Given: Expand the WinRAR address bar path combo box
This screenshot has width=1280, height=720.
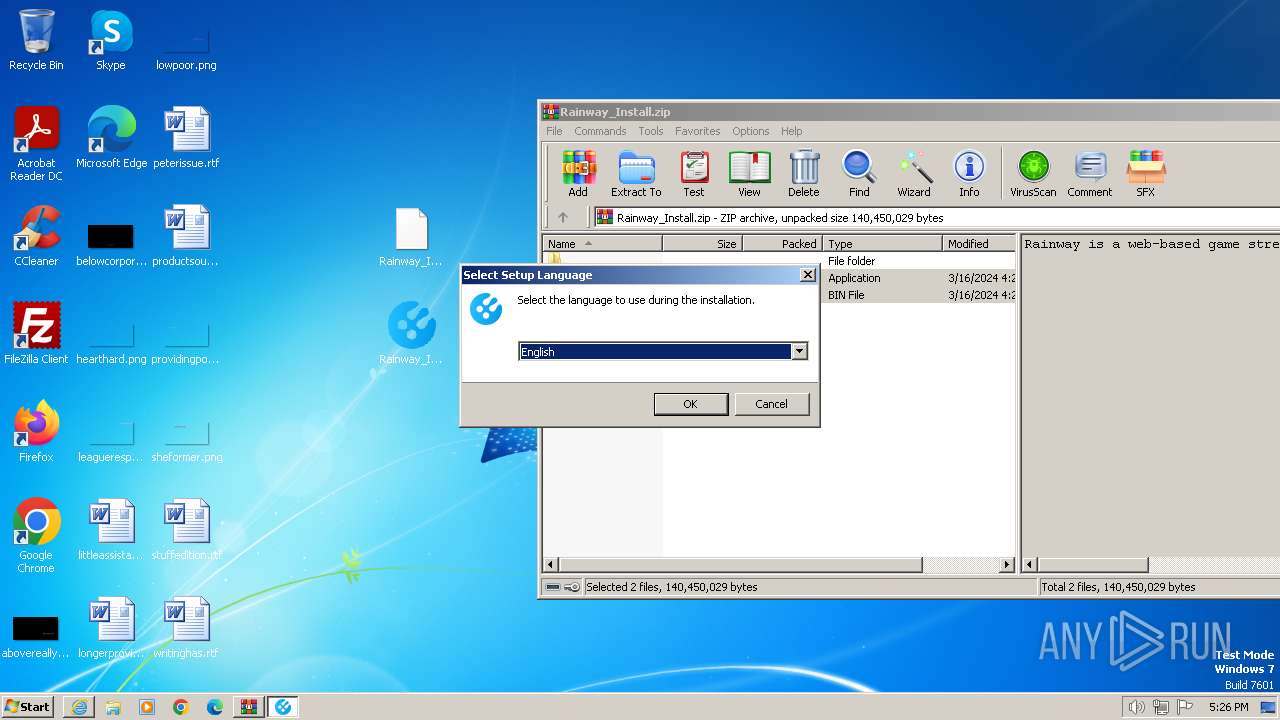Looking at the screenshot, I should 937,217.
